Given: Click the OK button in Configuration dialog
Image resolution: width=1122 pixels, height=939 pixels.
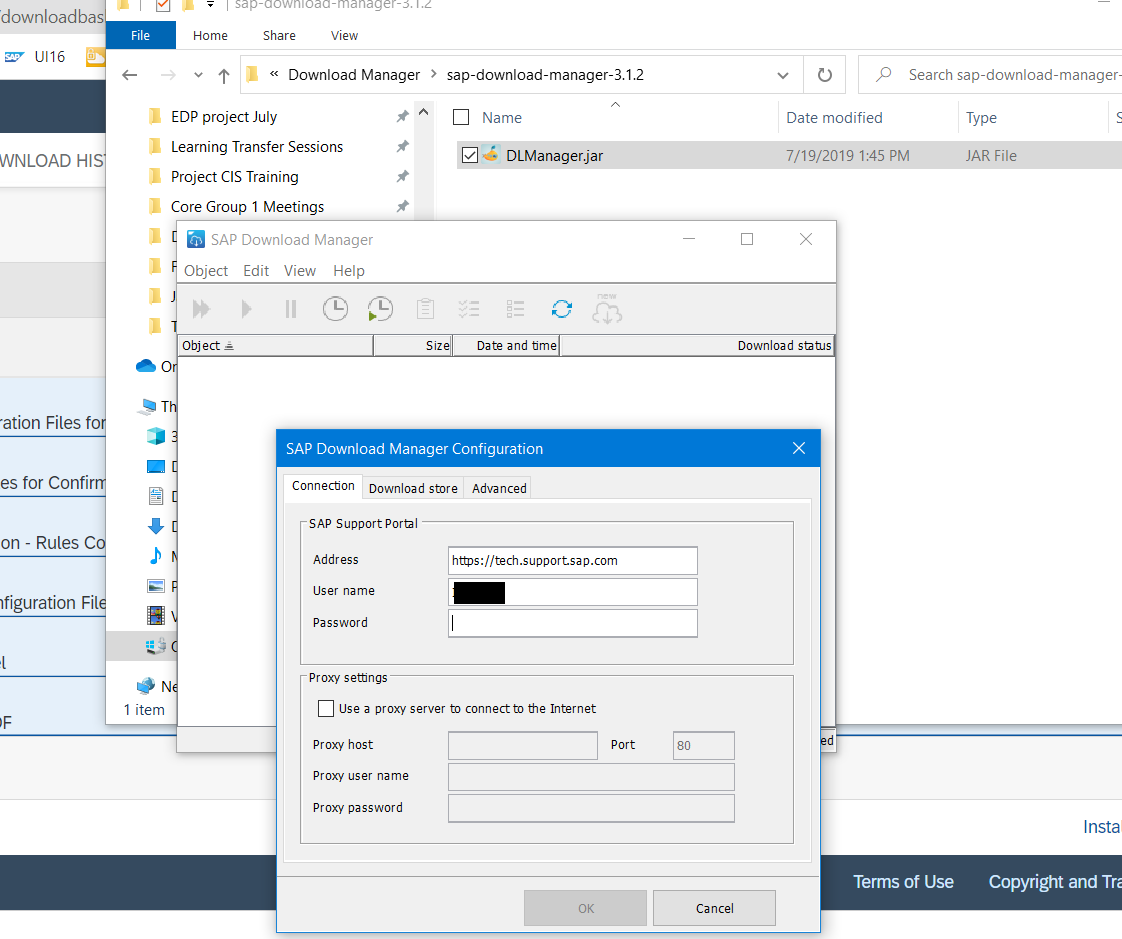Looking at the screenshot, I should pos(585,908).
